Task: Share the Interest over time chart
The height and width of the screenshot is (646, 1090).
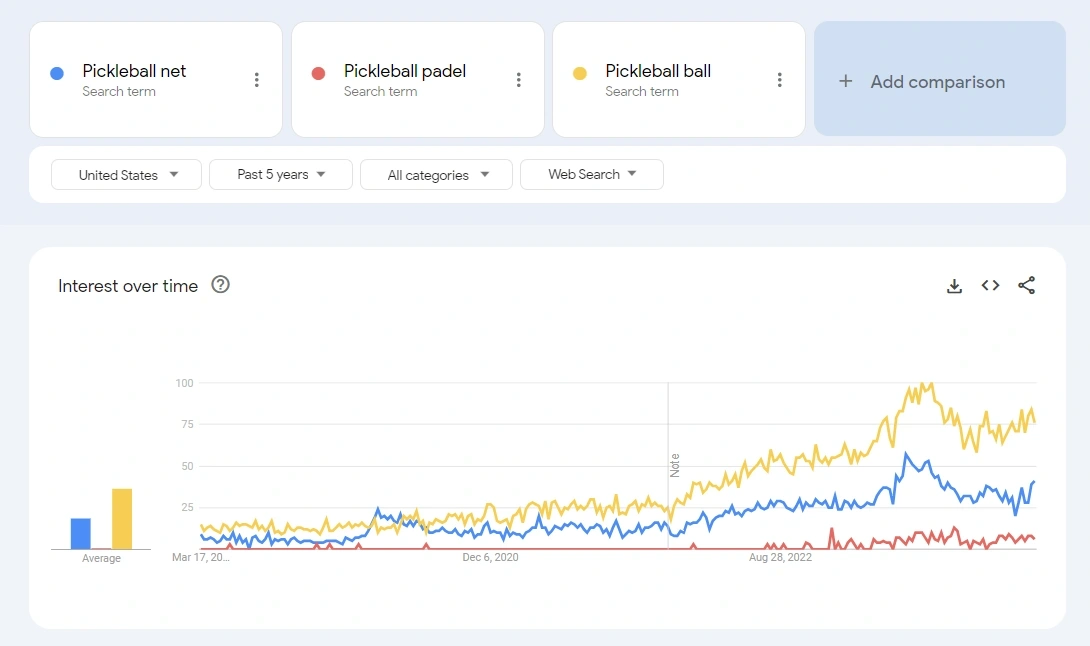Action: 1027,285
